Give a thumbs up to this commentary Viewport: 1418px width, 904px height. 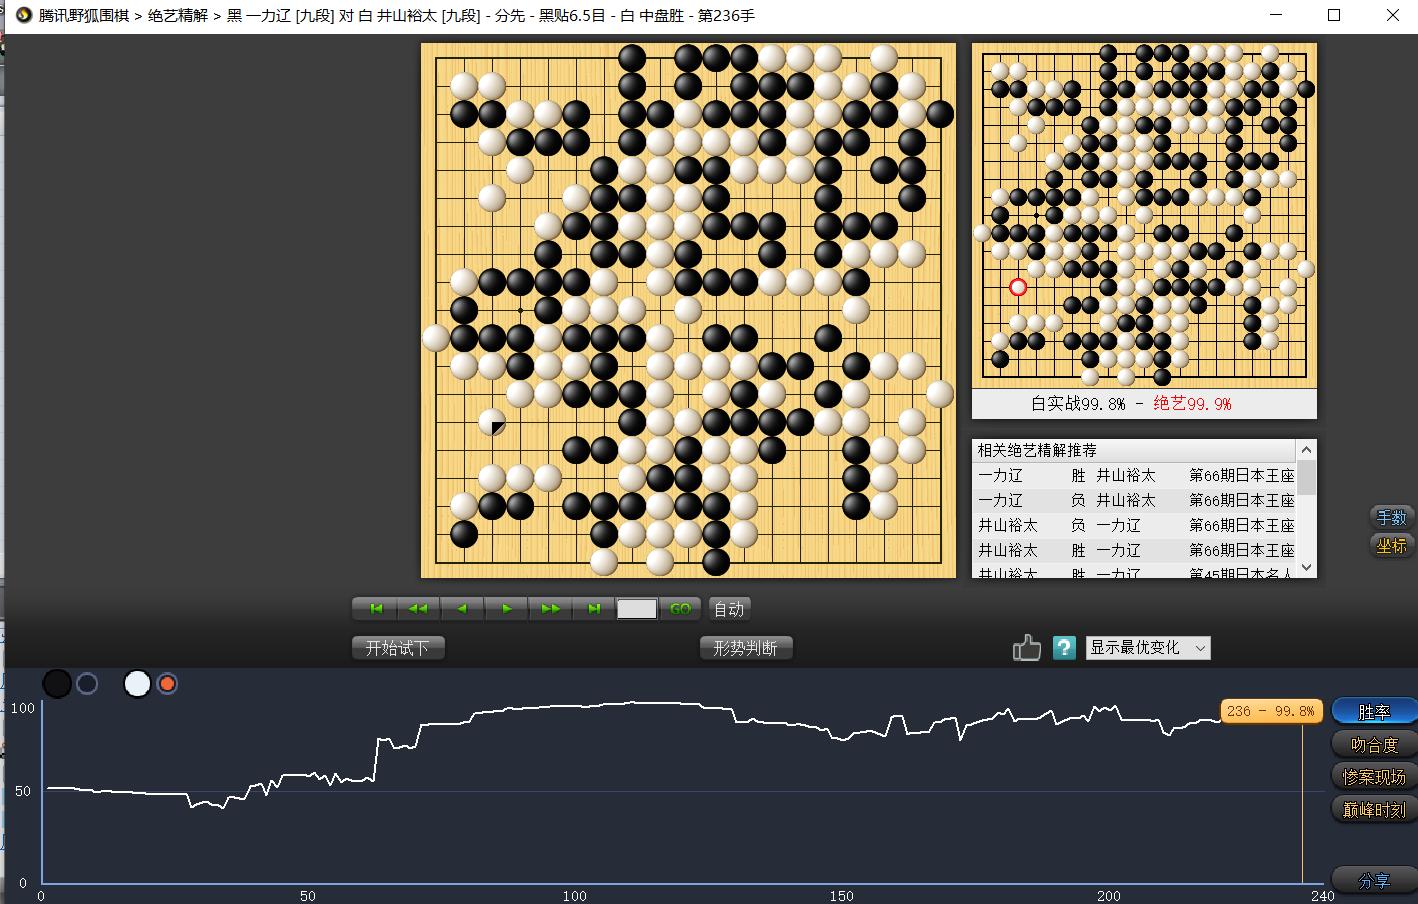(1026, 647)
